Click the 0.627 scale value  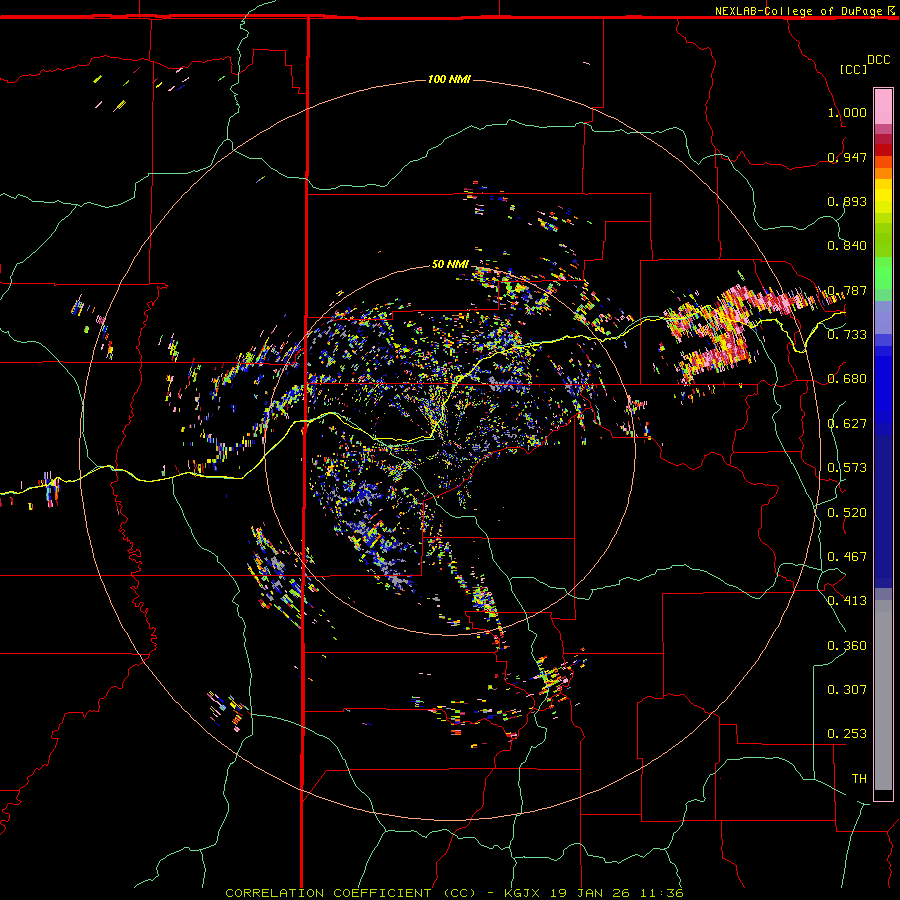tap(847, 424)
